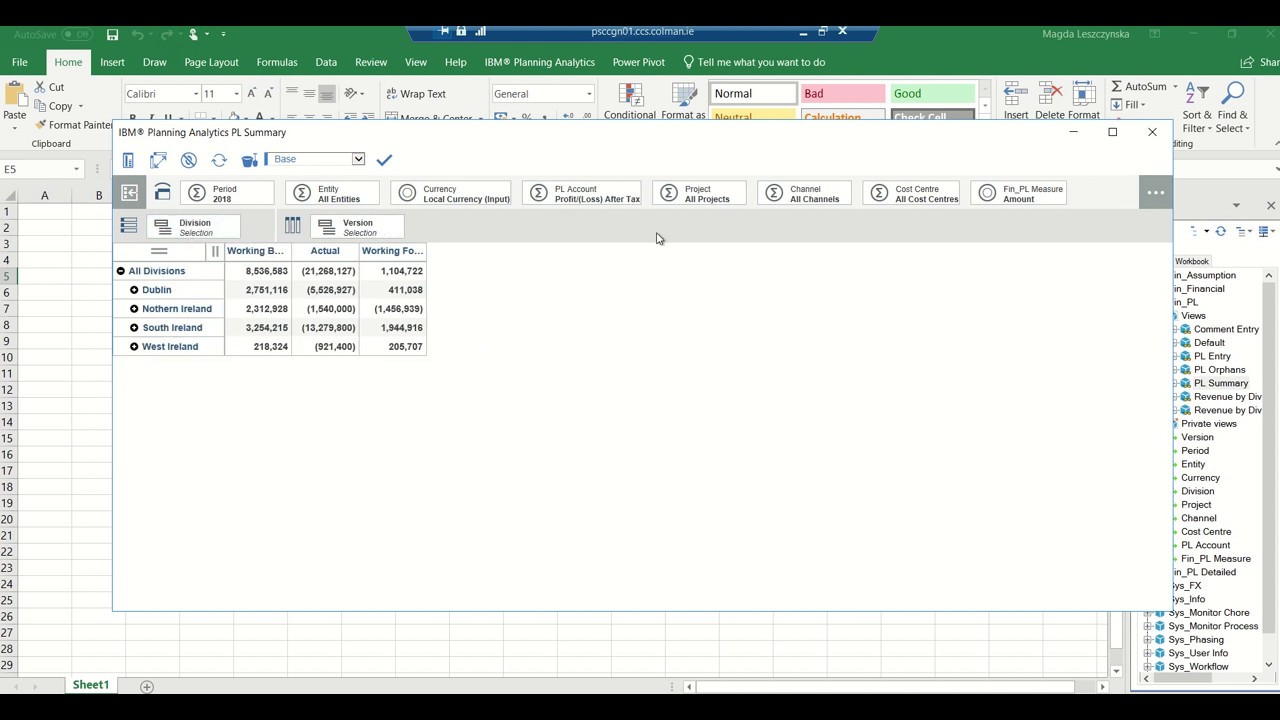Refresh the PL Summary view
1280x720 pixels.
[219, 160]
